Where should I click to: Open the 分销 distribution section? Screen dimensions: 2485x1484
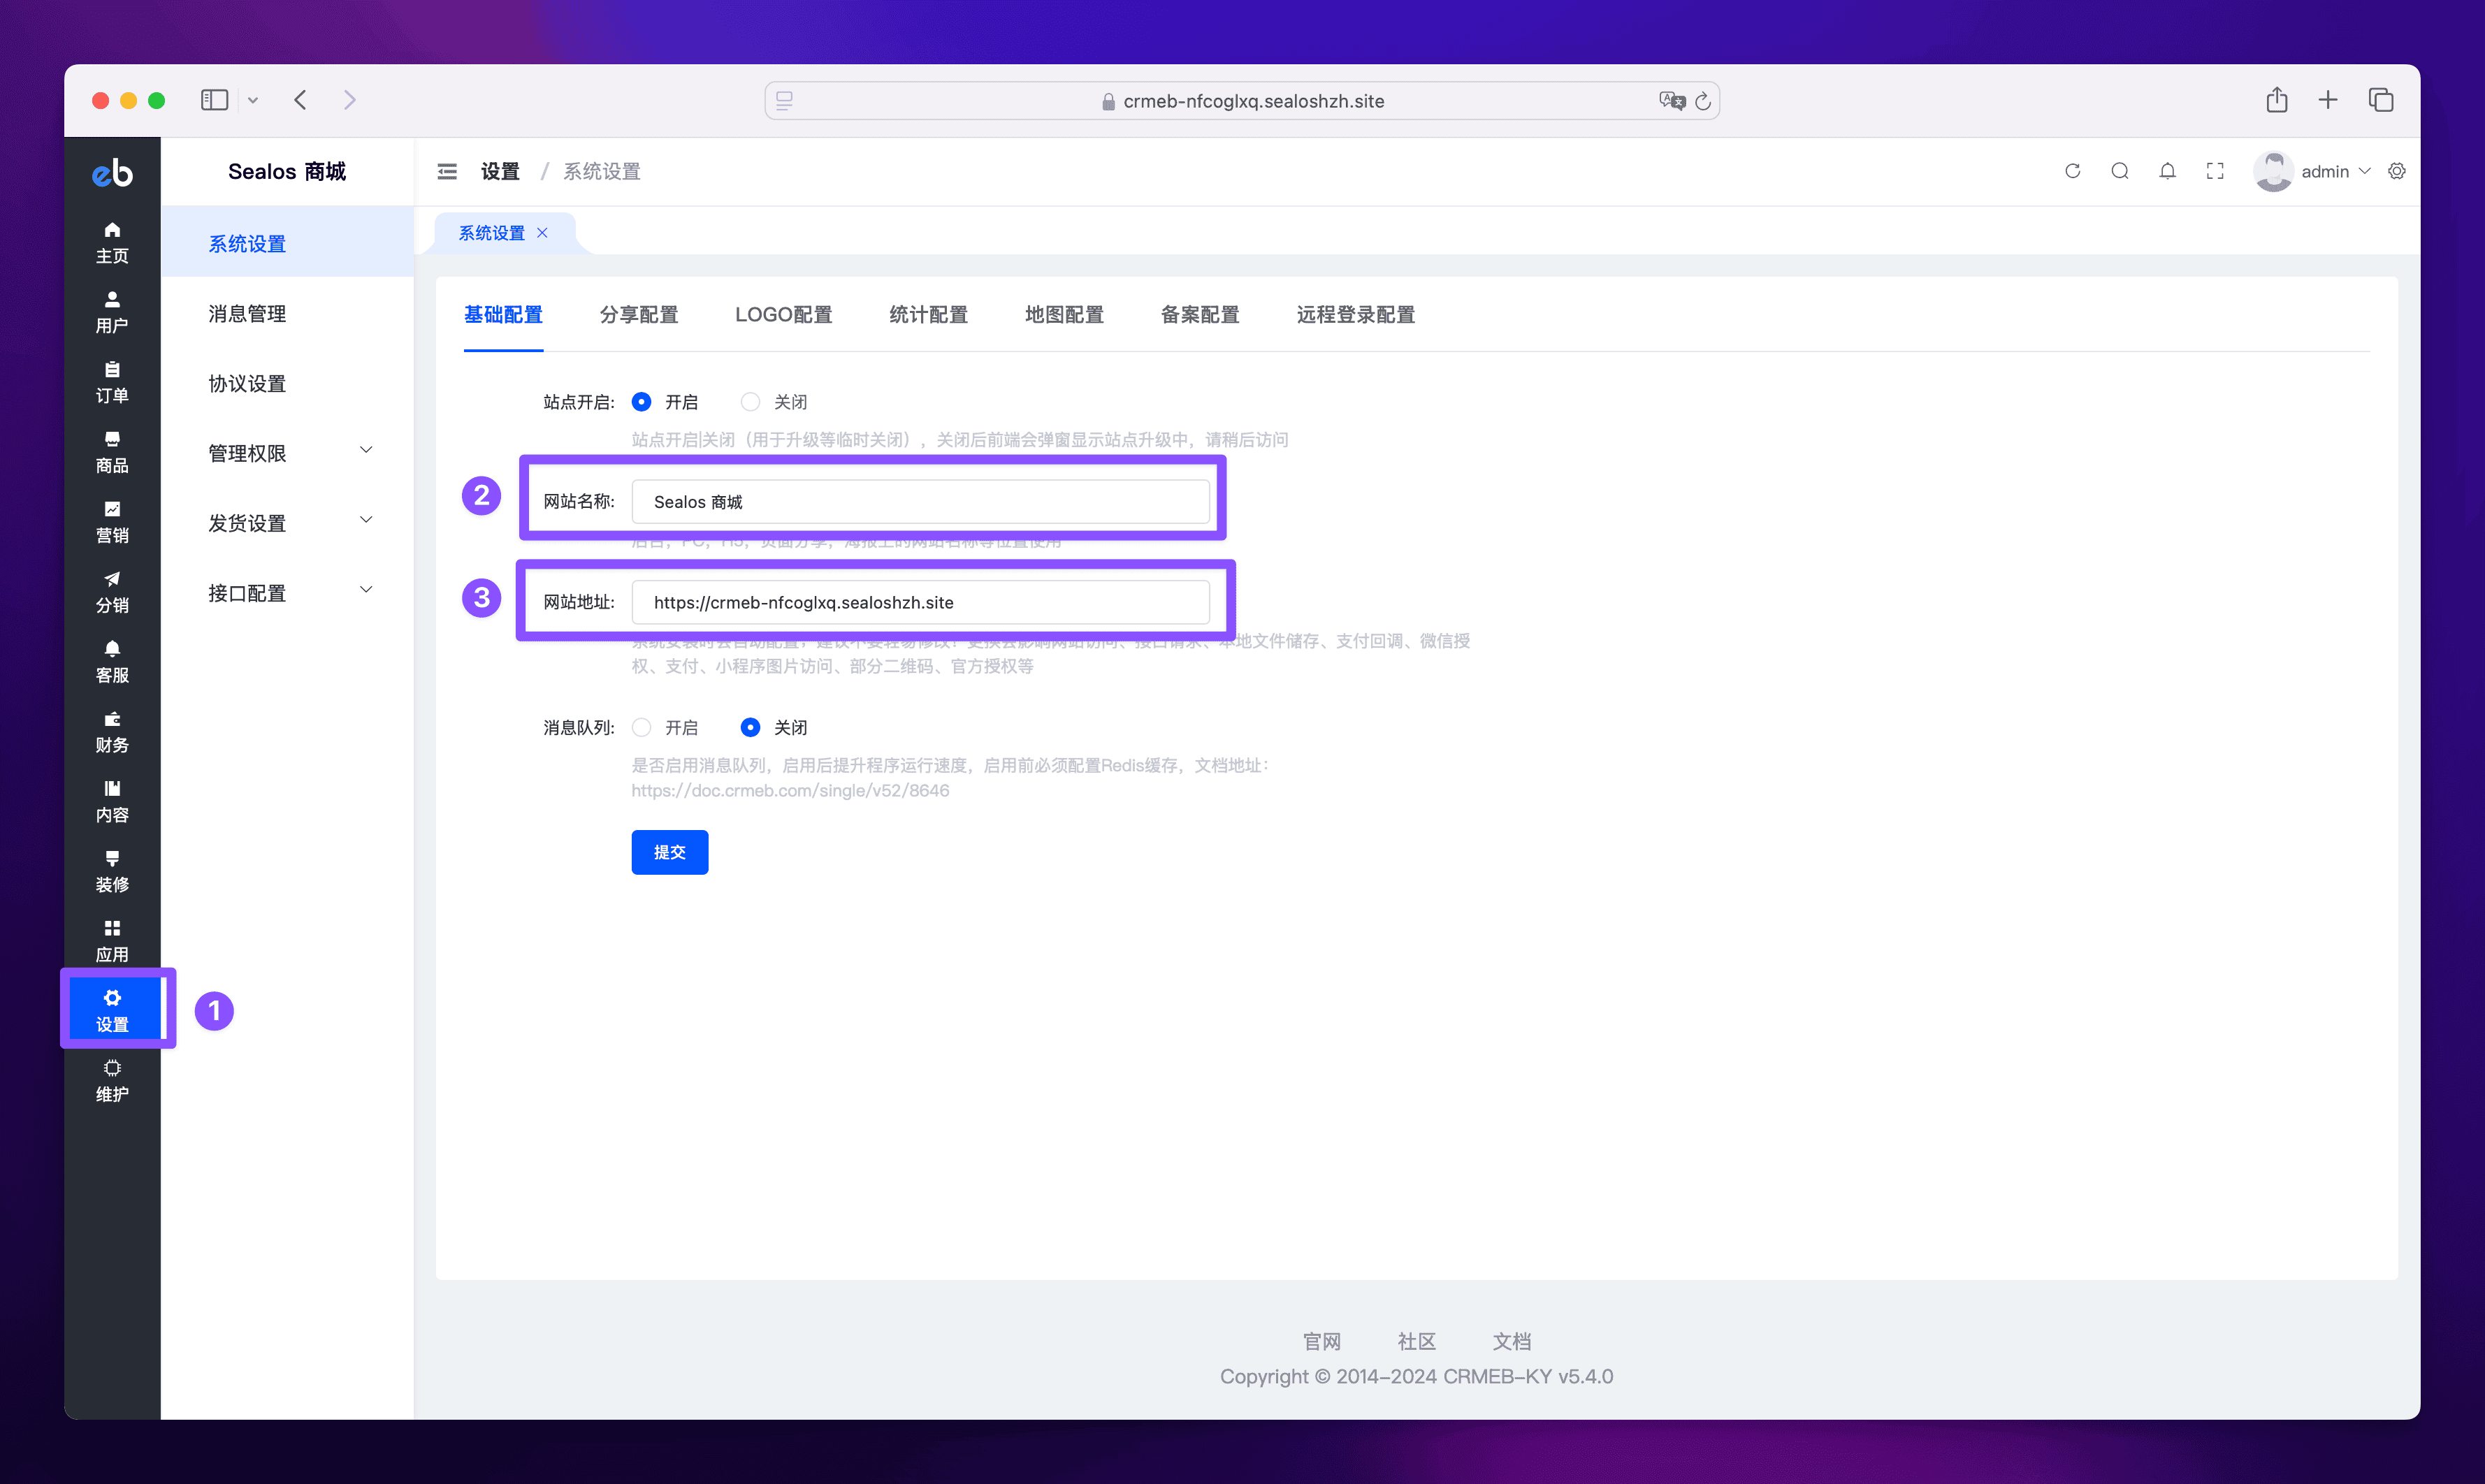click(112, 593)
